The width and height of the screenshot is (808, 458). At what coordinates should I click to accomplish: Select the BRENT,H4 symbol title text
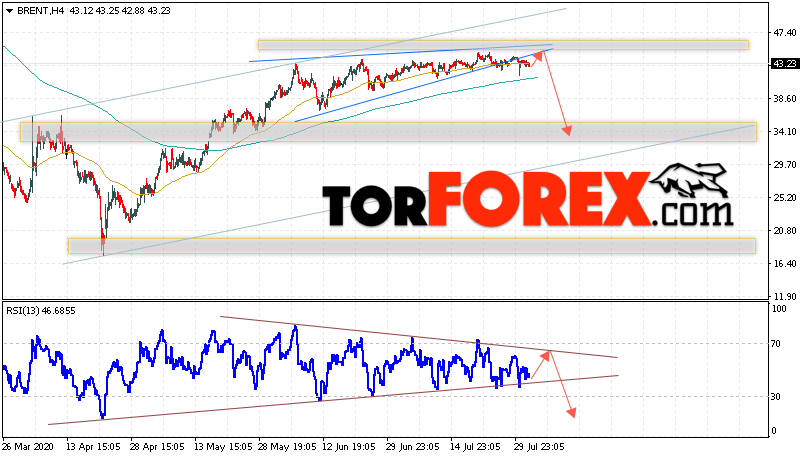coord(41,10)
